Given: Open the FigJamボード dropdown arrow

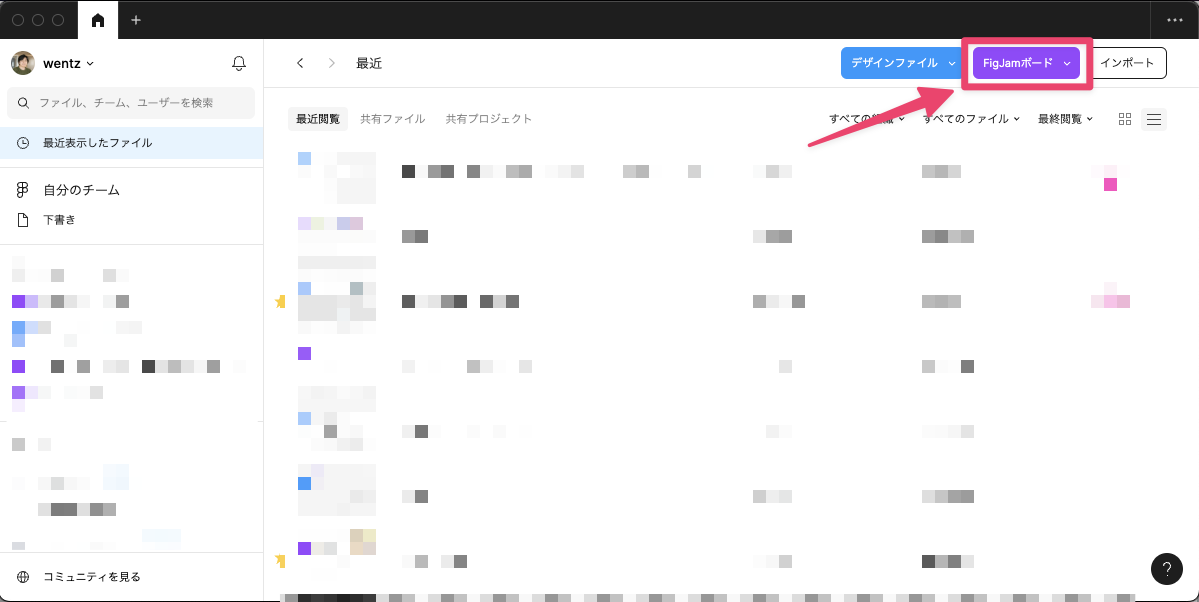Looking at the screenshot, I should point(1067,63).
